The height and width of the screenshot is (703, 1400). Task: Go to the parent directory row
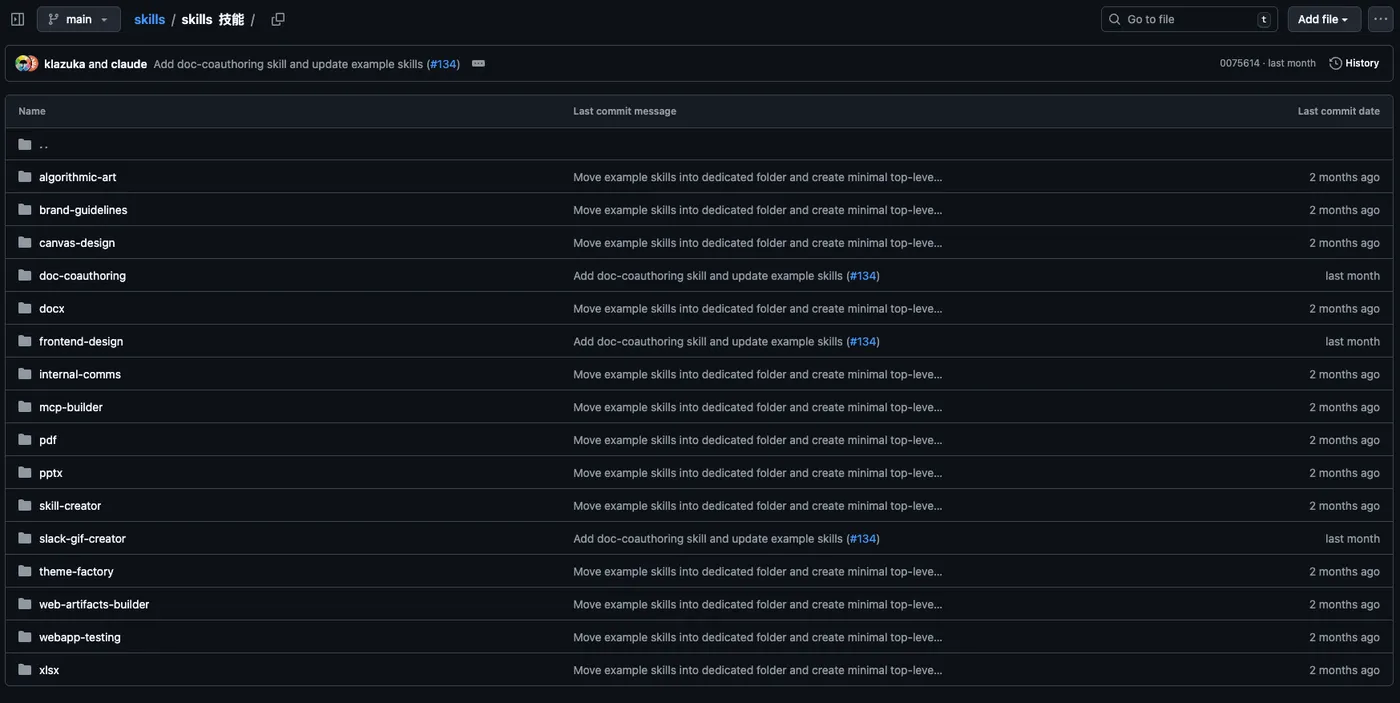pos(43,144)
